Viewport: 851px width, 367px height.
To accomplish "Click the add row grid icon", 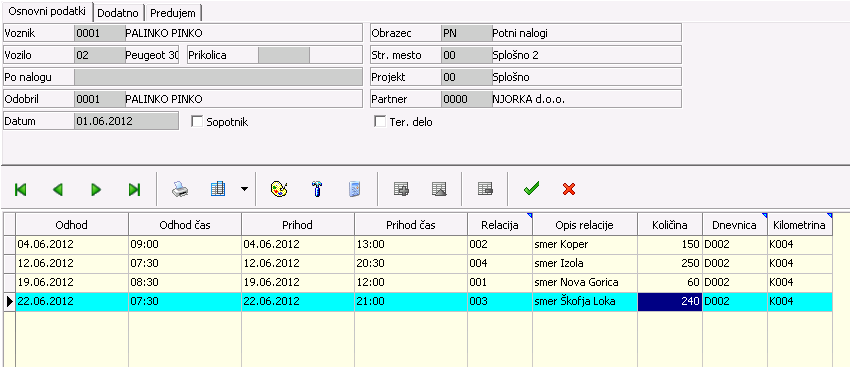I will coord(402,189).
